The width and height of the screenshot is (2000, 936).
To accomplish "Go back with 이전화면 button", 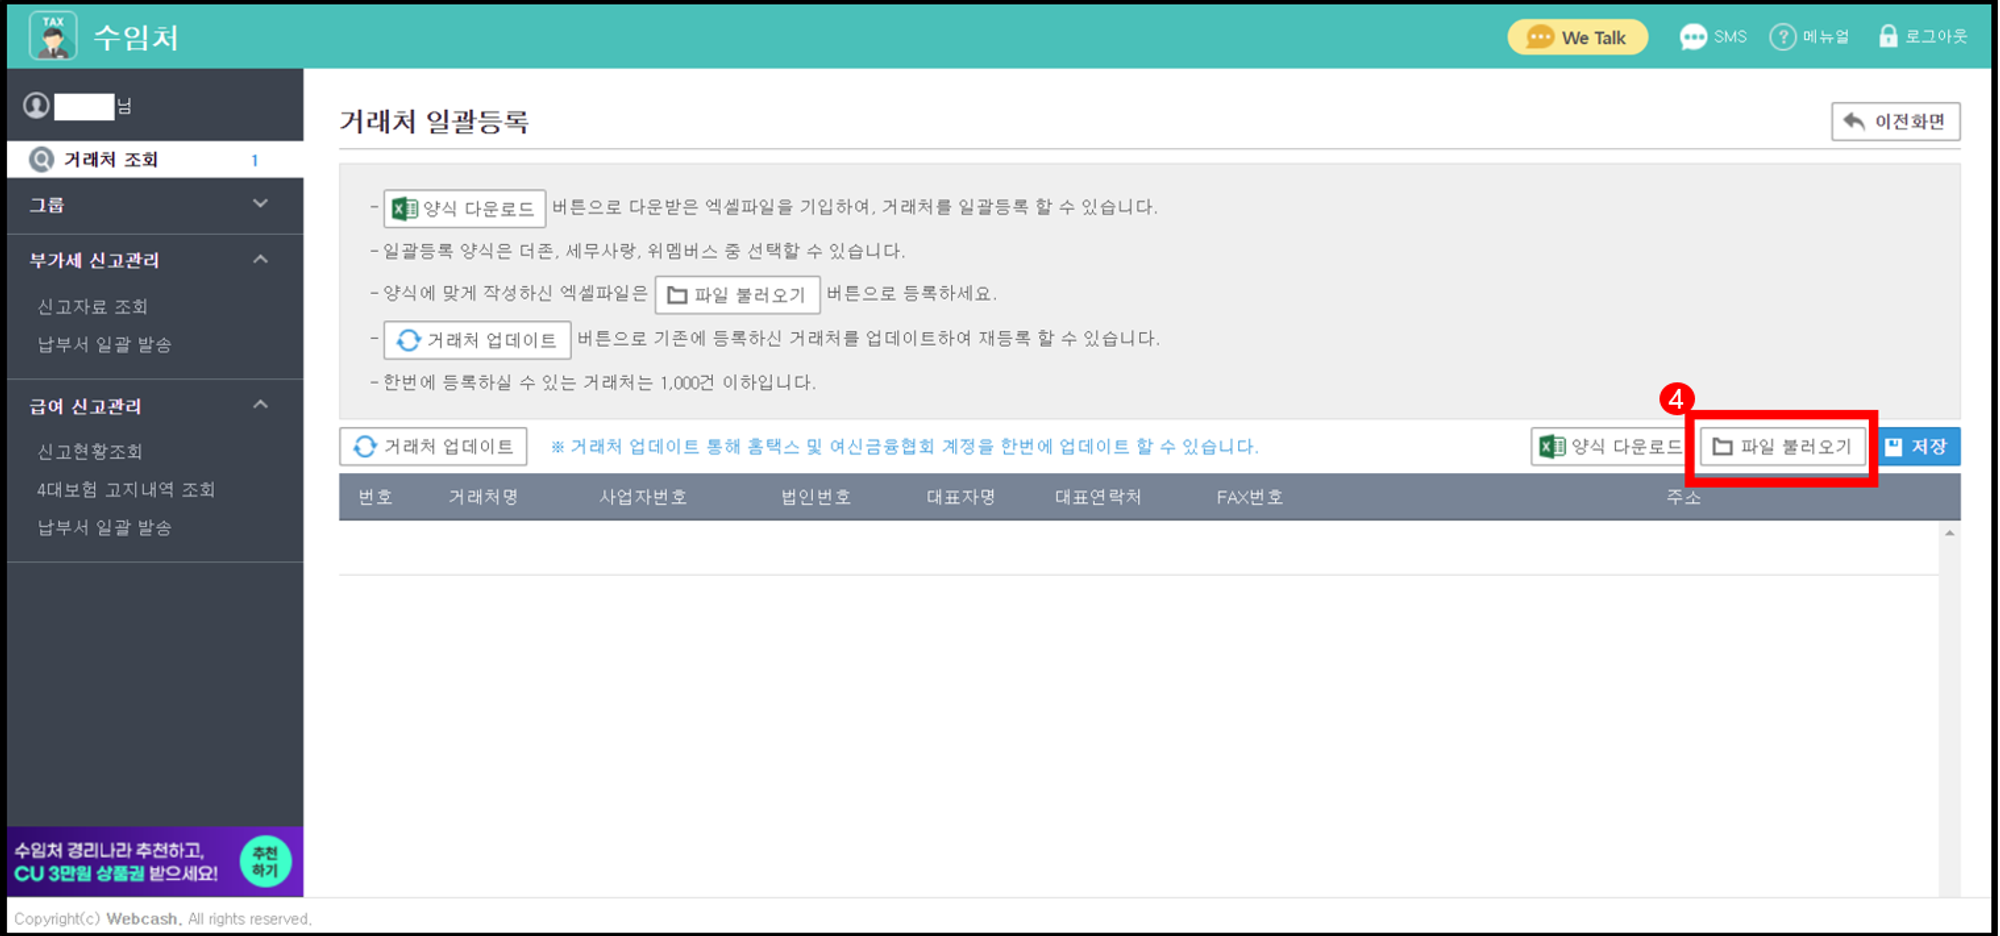I will click(x=1895, y=122).
